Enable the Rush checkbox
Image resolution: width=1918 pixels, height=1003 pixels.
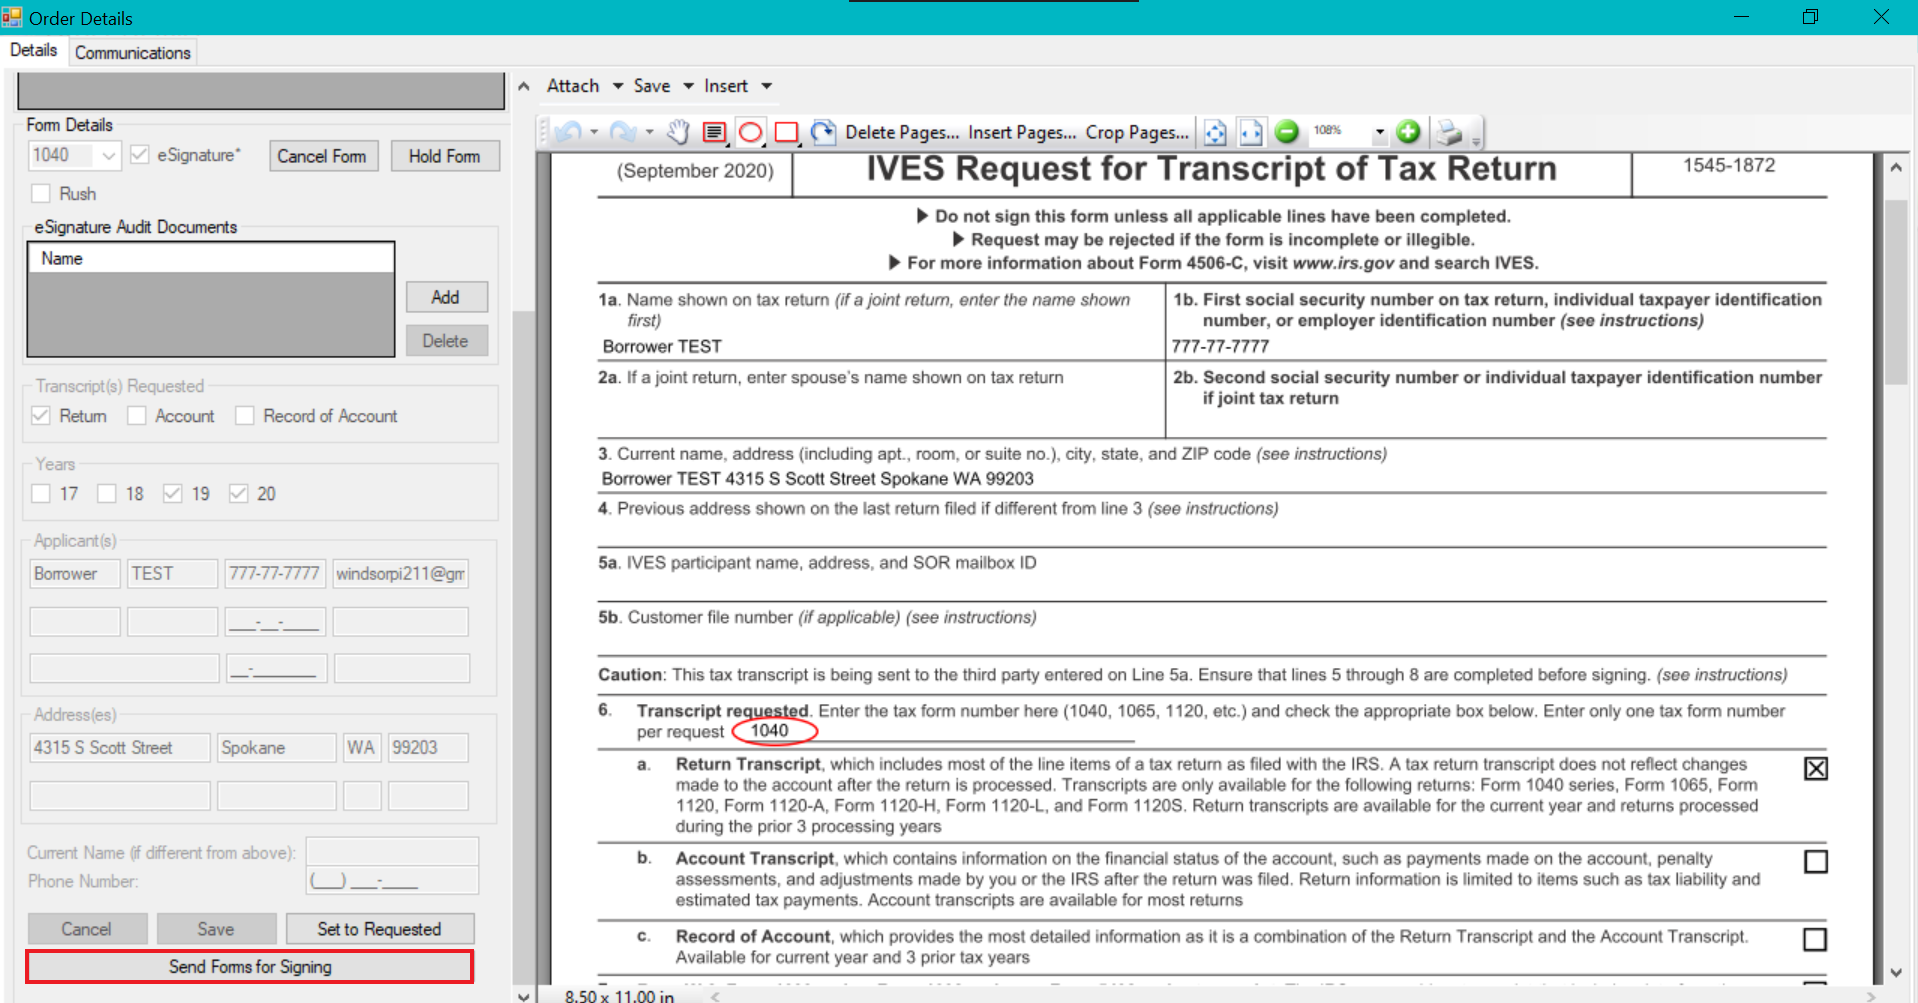[41, 193]
